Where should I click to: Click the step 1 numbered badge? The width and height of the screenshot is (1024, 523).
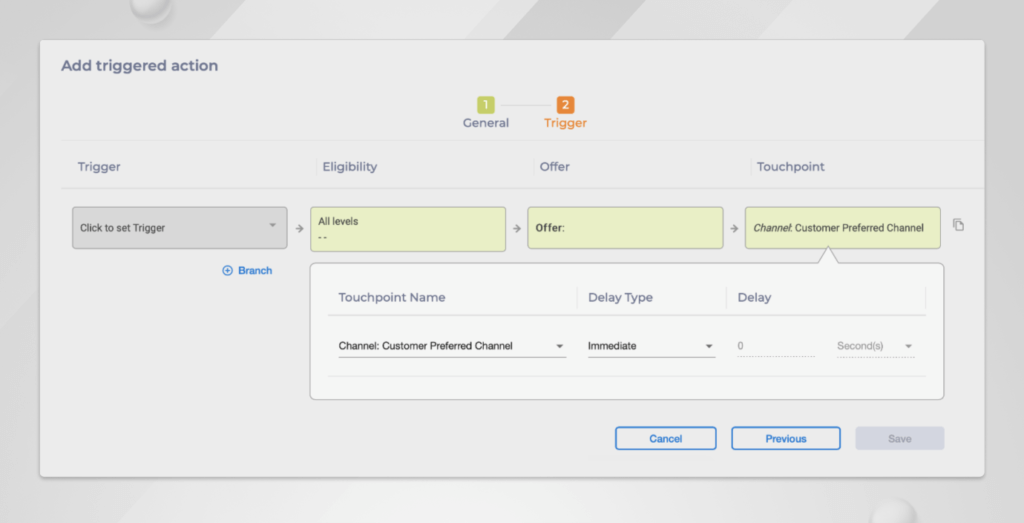(x=485, y=105)
